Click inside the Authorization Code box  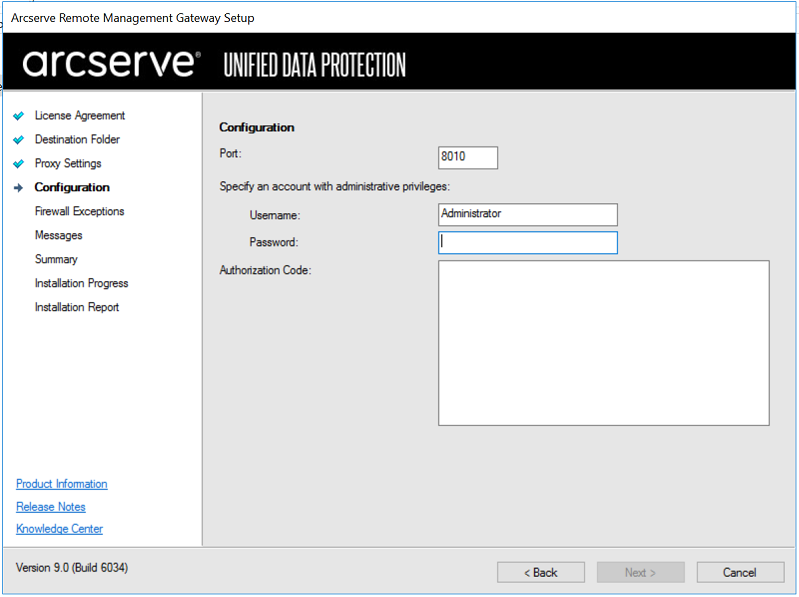pos(604,343)
